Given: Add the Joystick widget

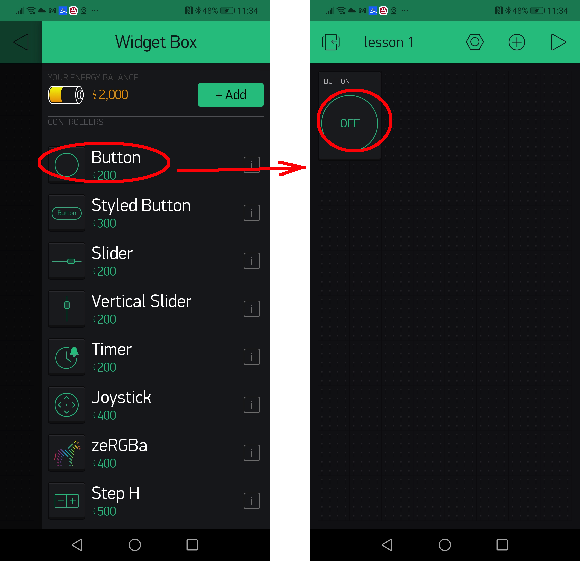Looking at the screenshot, I should tap(156, 405).
